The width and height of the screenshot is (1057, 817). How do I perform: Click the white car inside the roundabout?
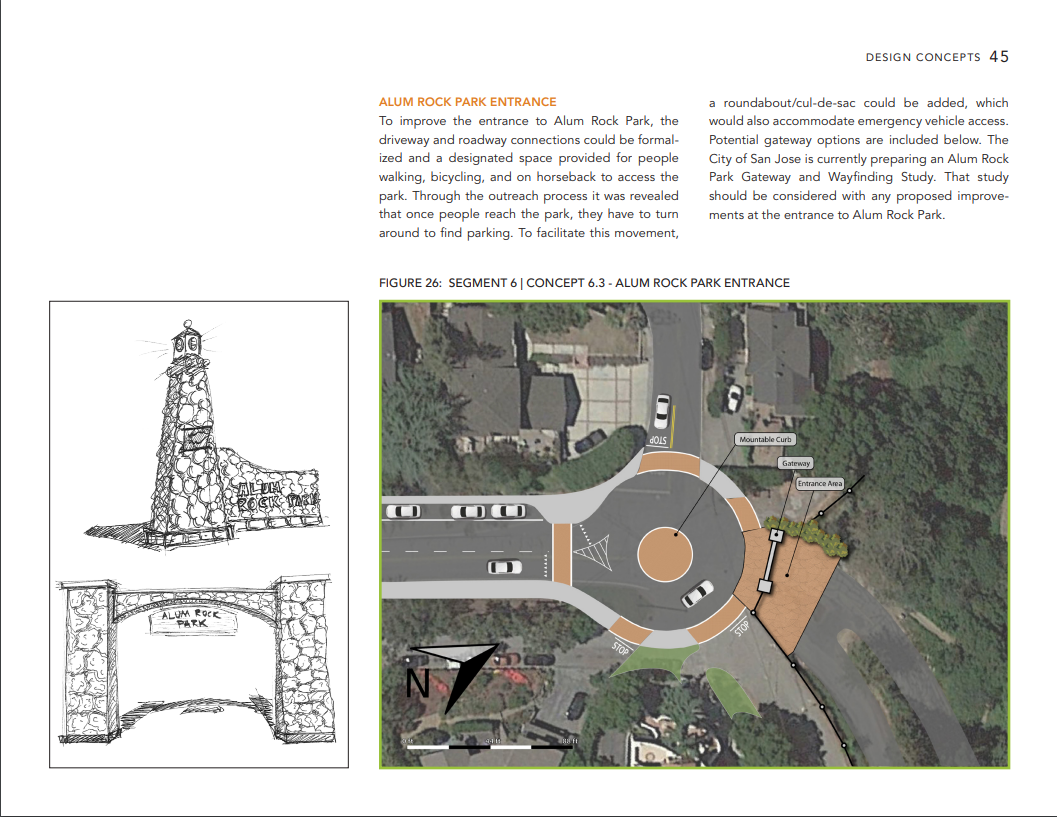697,594
